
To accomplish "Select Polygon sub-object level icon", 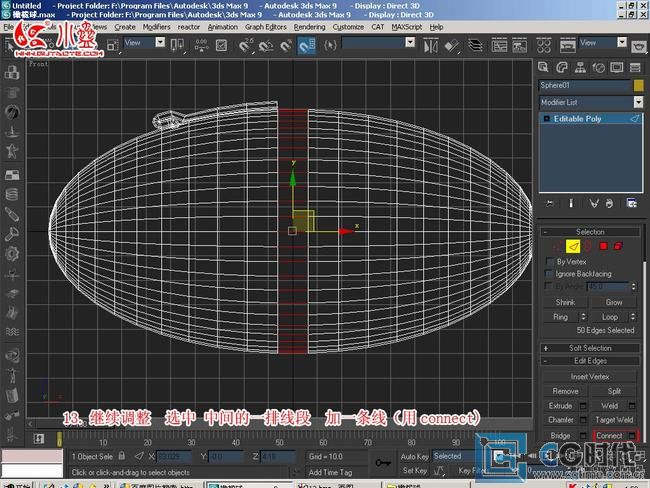I will pos(604,246).
